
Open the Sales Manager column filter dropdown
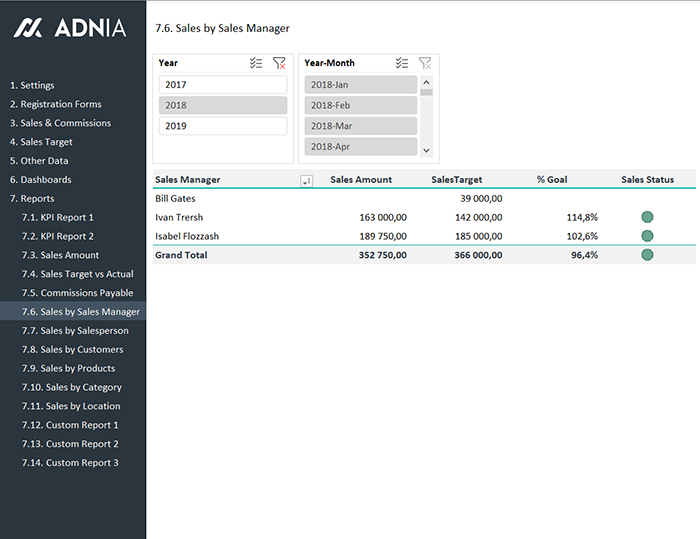click(306, 180)
